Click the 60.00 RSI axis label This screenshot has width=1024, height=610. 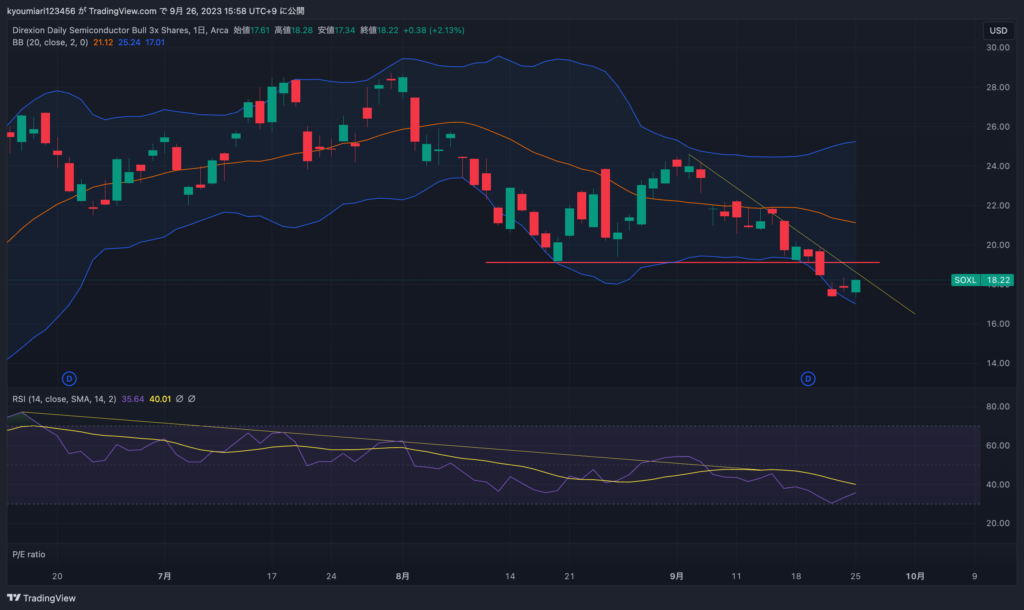[998, 445]
